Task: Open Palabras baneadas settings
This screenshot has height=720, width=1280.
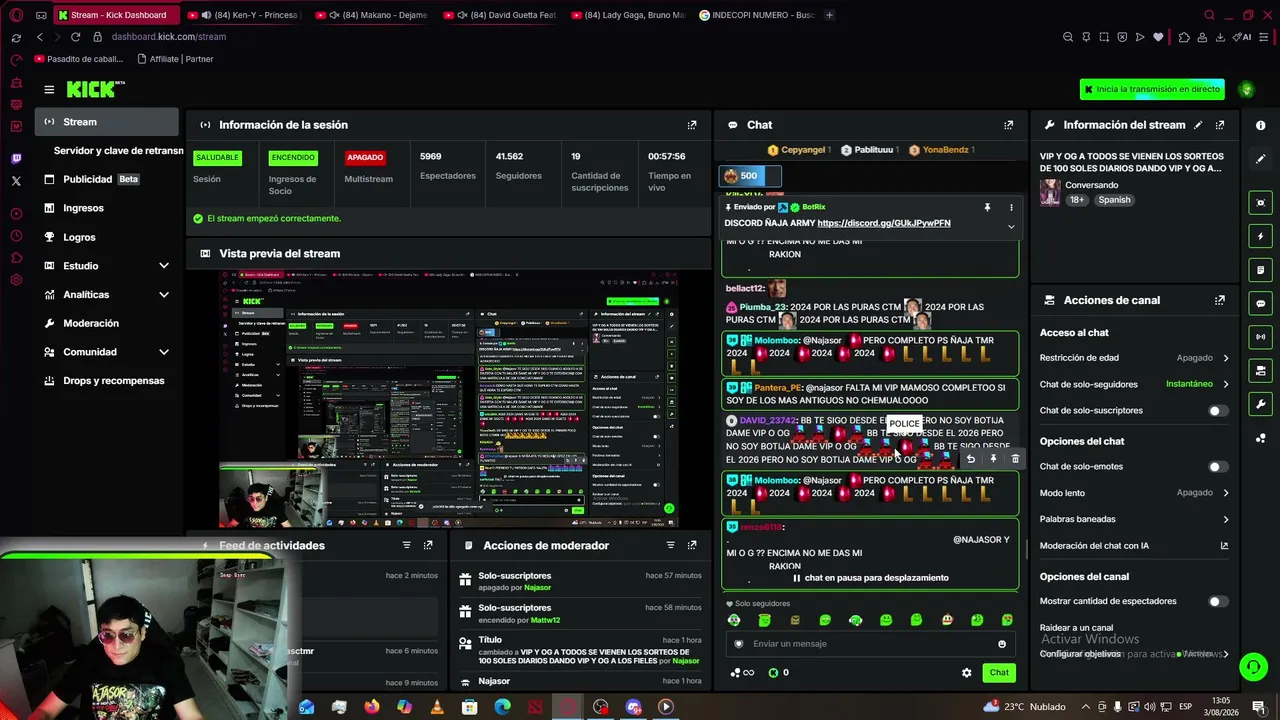Action: pyautogui.click(x=1134, y=519)
